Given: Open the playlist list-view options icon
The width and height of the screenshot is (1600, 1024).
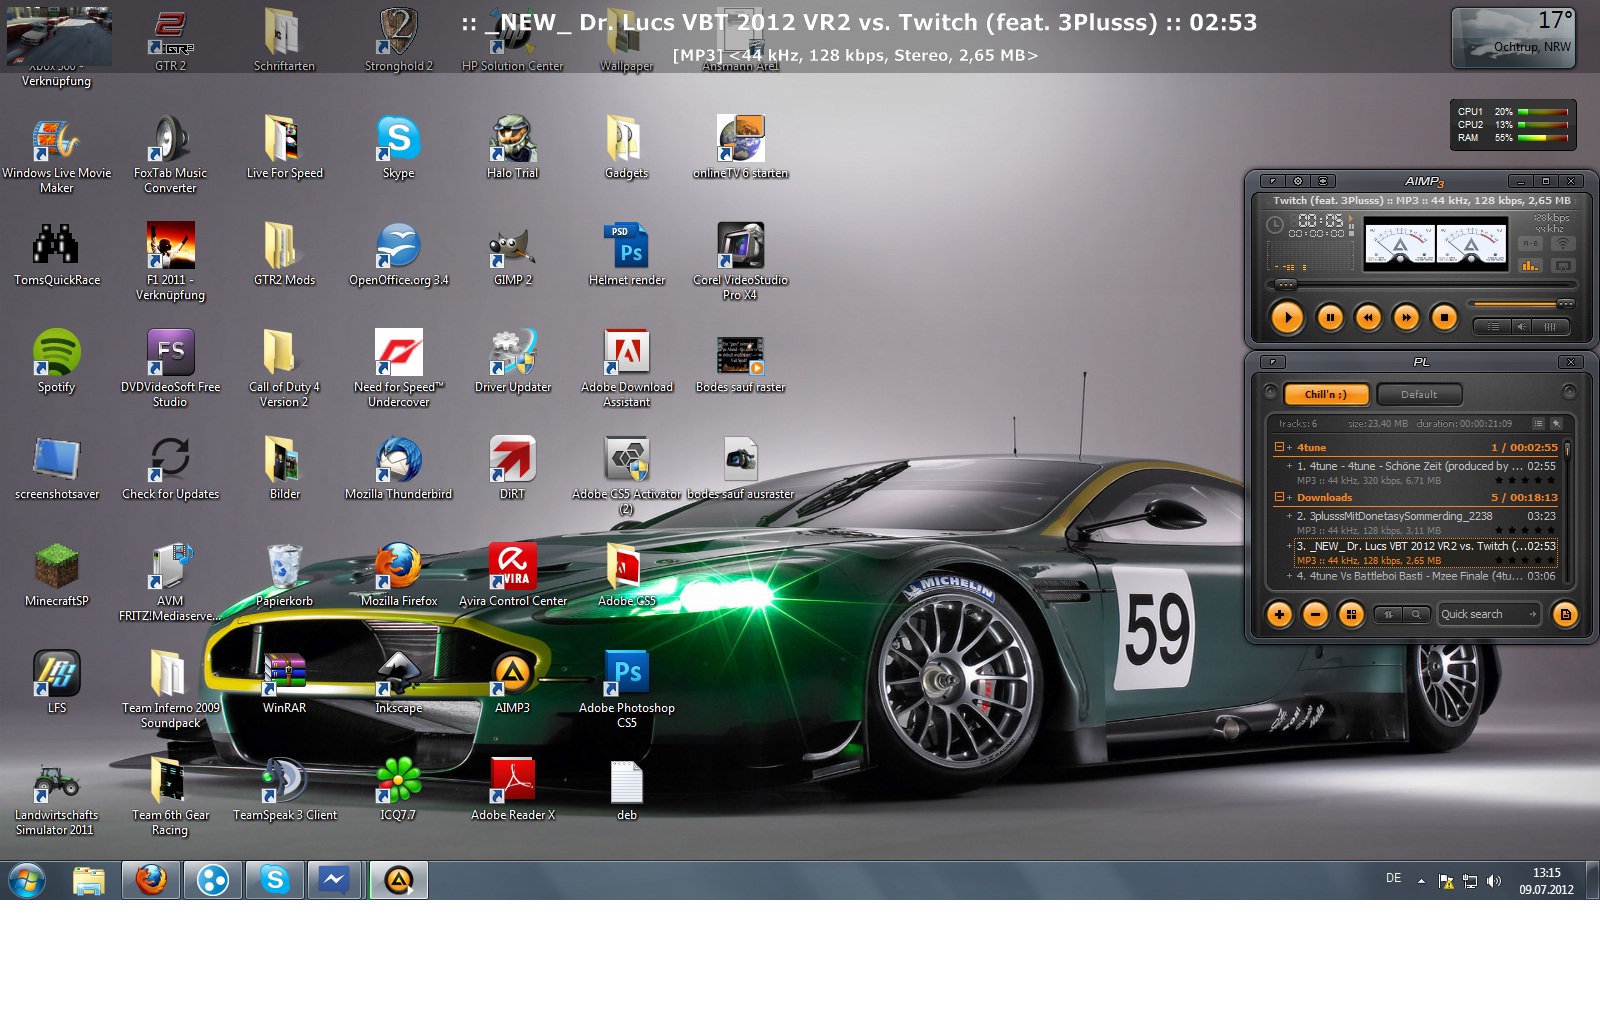Looking at the screenshot, I should tap(1538, 423).
